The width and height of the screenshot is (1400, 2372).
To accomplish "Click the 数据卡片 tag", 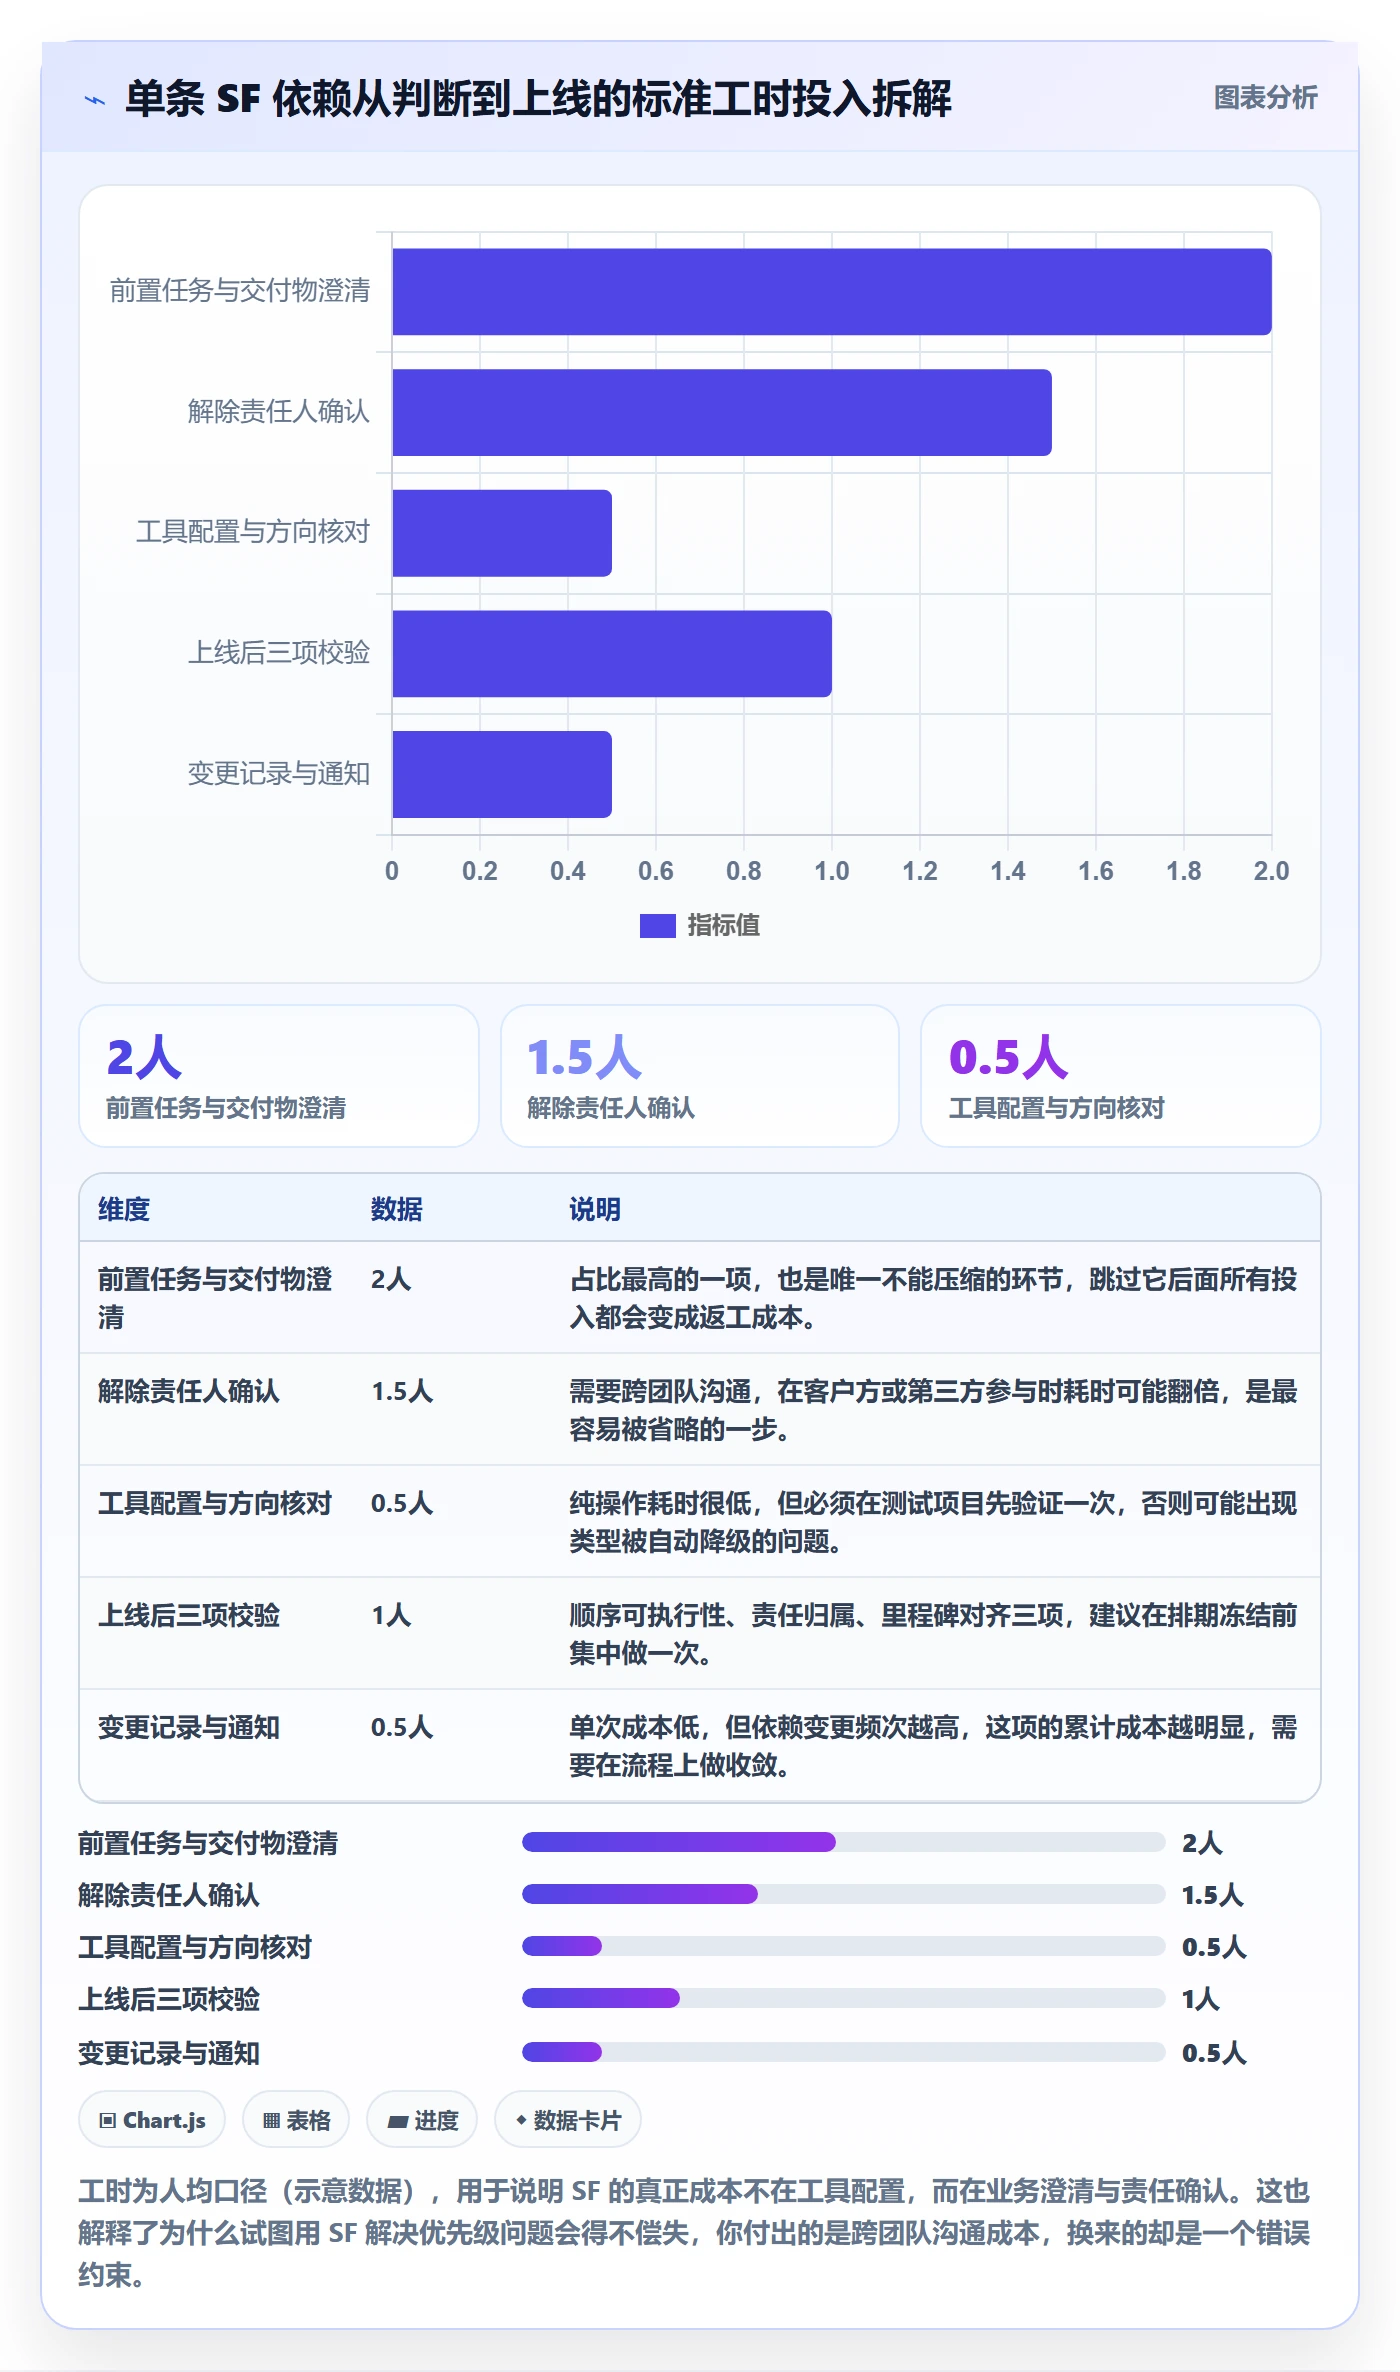I will click(568, 2120).
